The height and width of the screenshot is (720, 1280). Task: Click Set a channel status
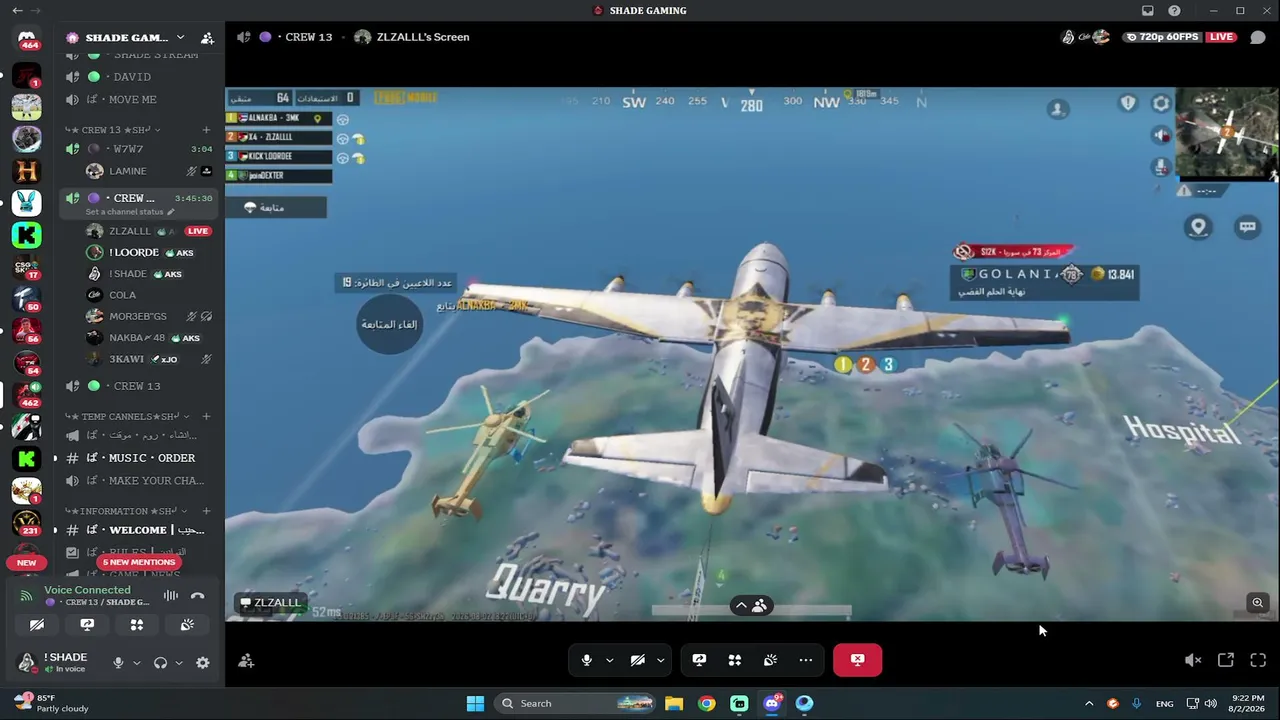(125, 212)
